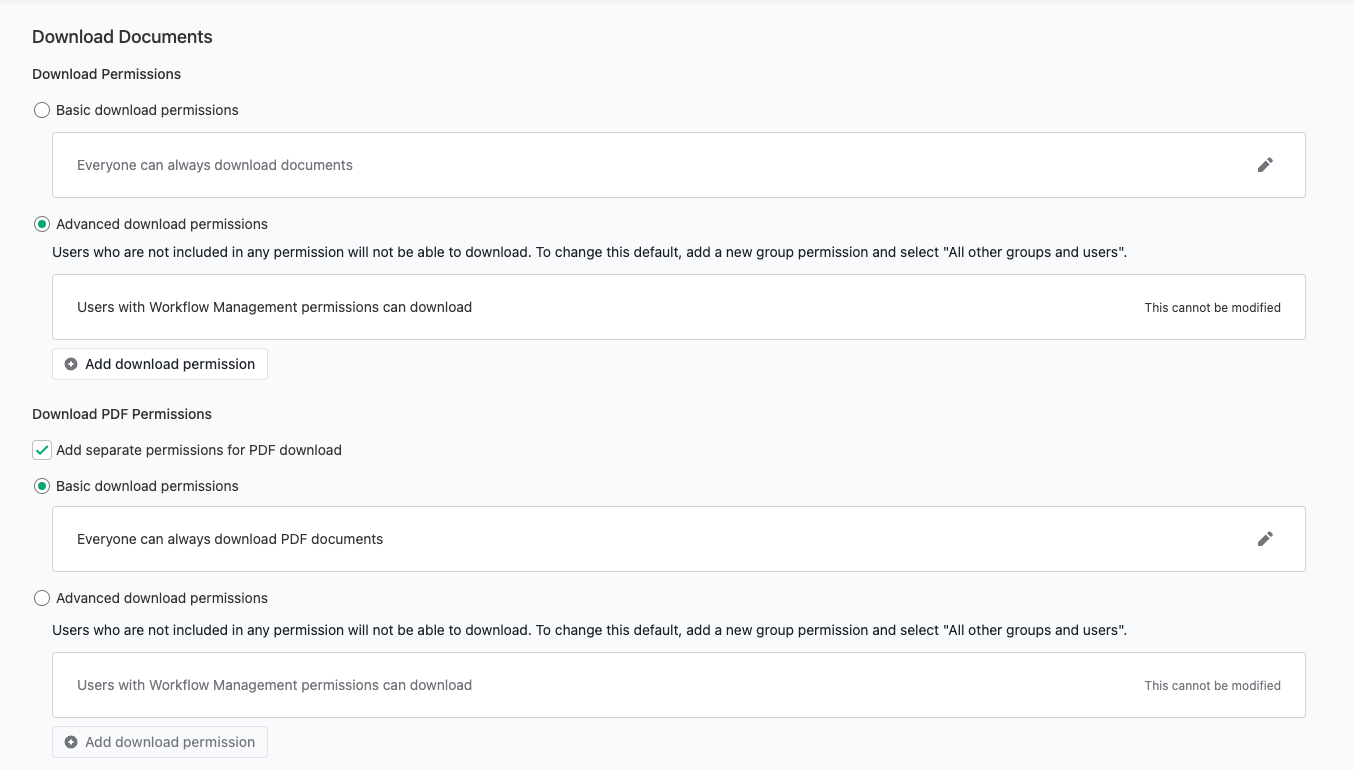Click the Download PDF Permissions subheading

coord(122,414)
